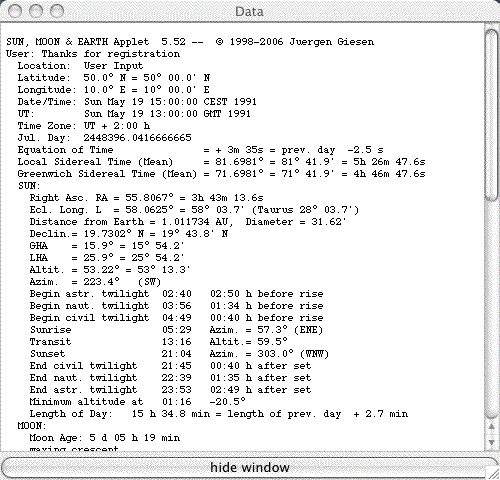The width and height of the screenshot is (500, 480).
Task: Click "Thanks for registration" text
Action: click(x=111, y=54)
